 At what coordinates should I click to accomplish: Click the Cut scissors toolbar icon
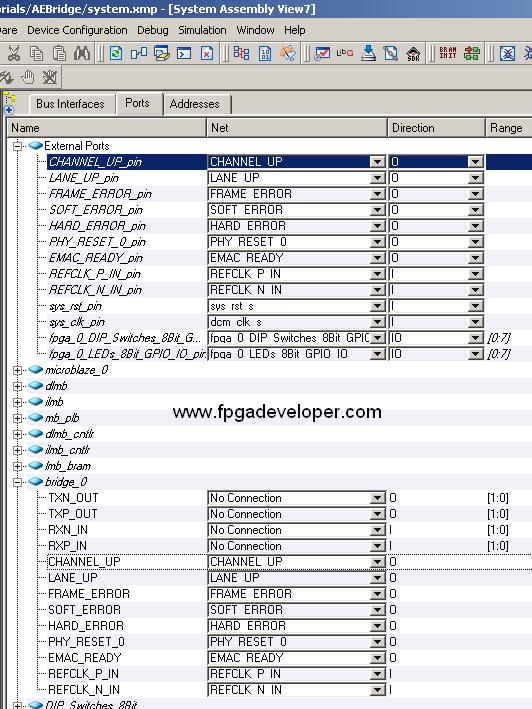coord(14,53)
